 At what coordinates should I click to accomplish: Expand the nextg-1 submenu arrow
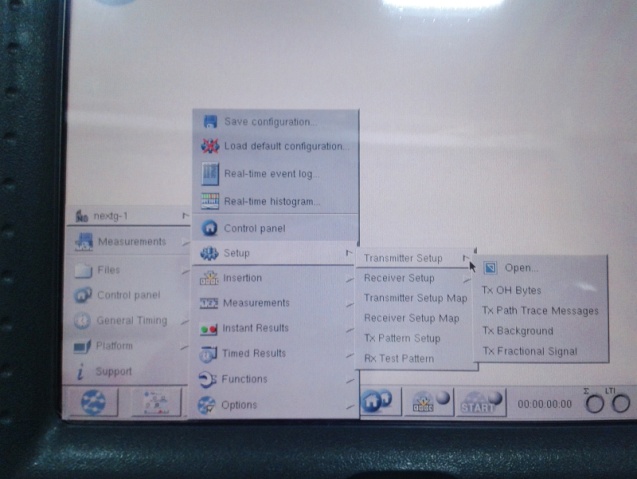(185, 216)
